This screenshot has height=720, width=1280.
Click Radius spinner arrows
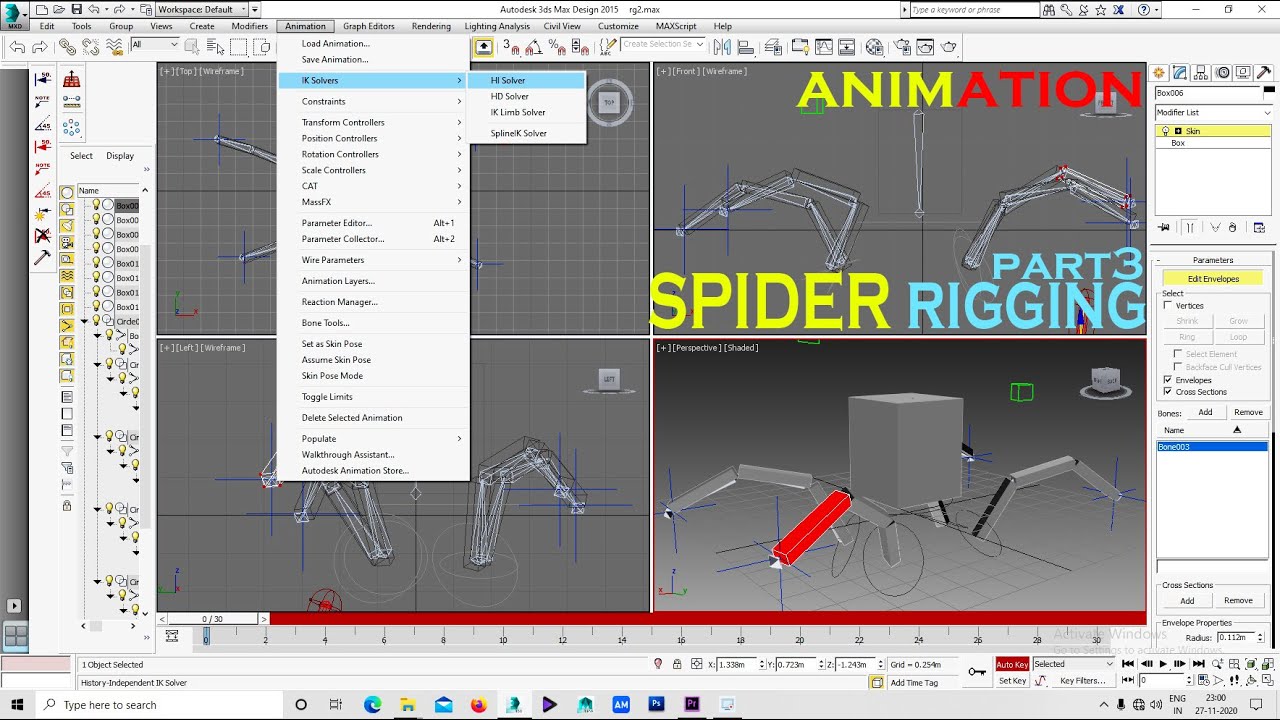click(1262, 637)
